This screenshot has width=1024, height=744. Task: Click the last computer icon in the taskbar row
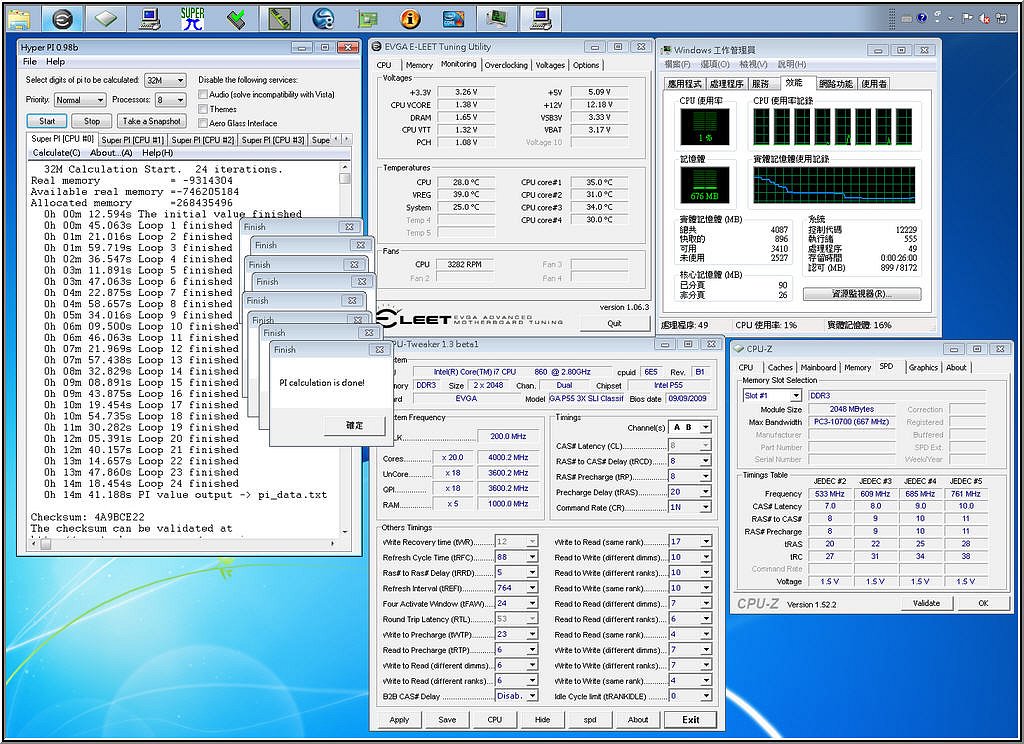tap(541, 18)
